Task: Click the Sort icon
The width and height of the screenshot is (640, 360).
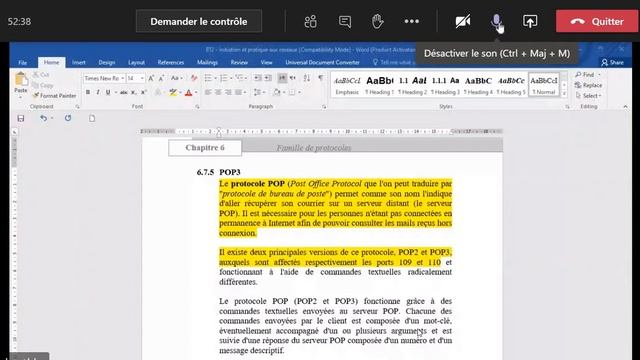Action: coord(307,78)
